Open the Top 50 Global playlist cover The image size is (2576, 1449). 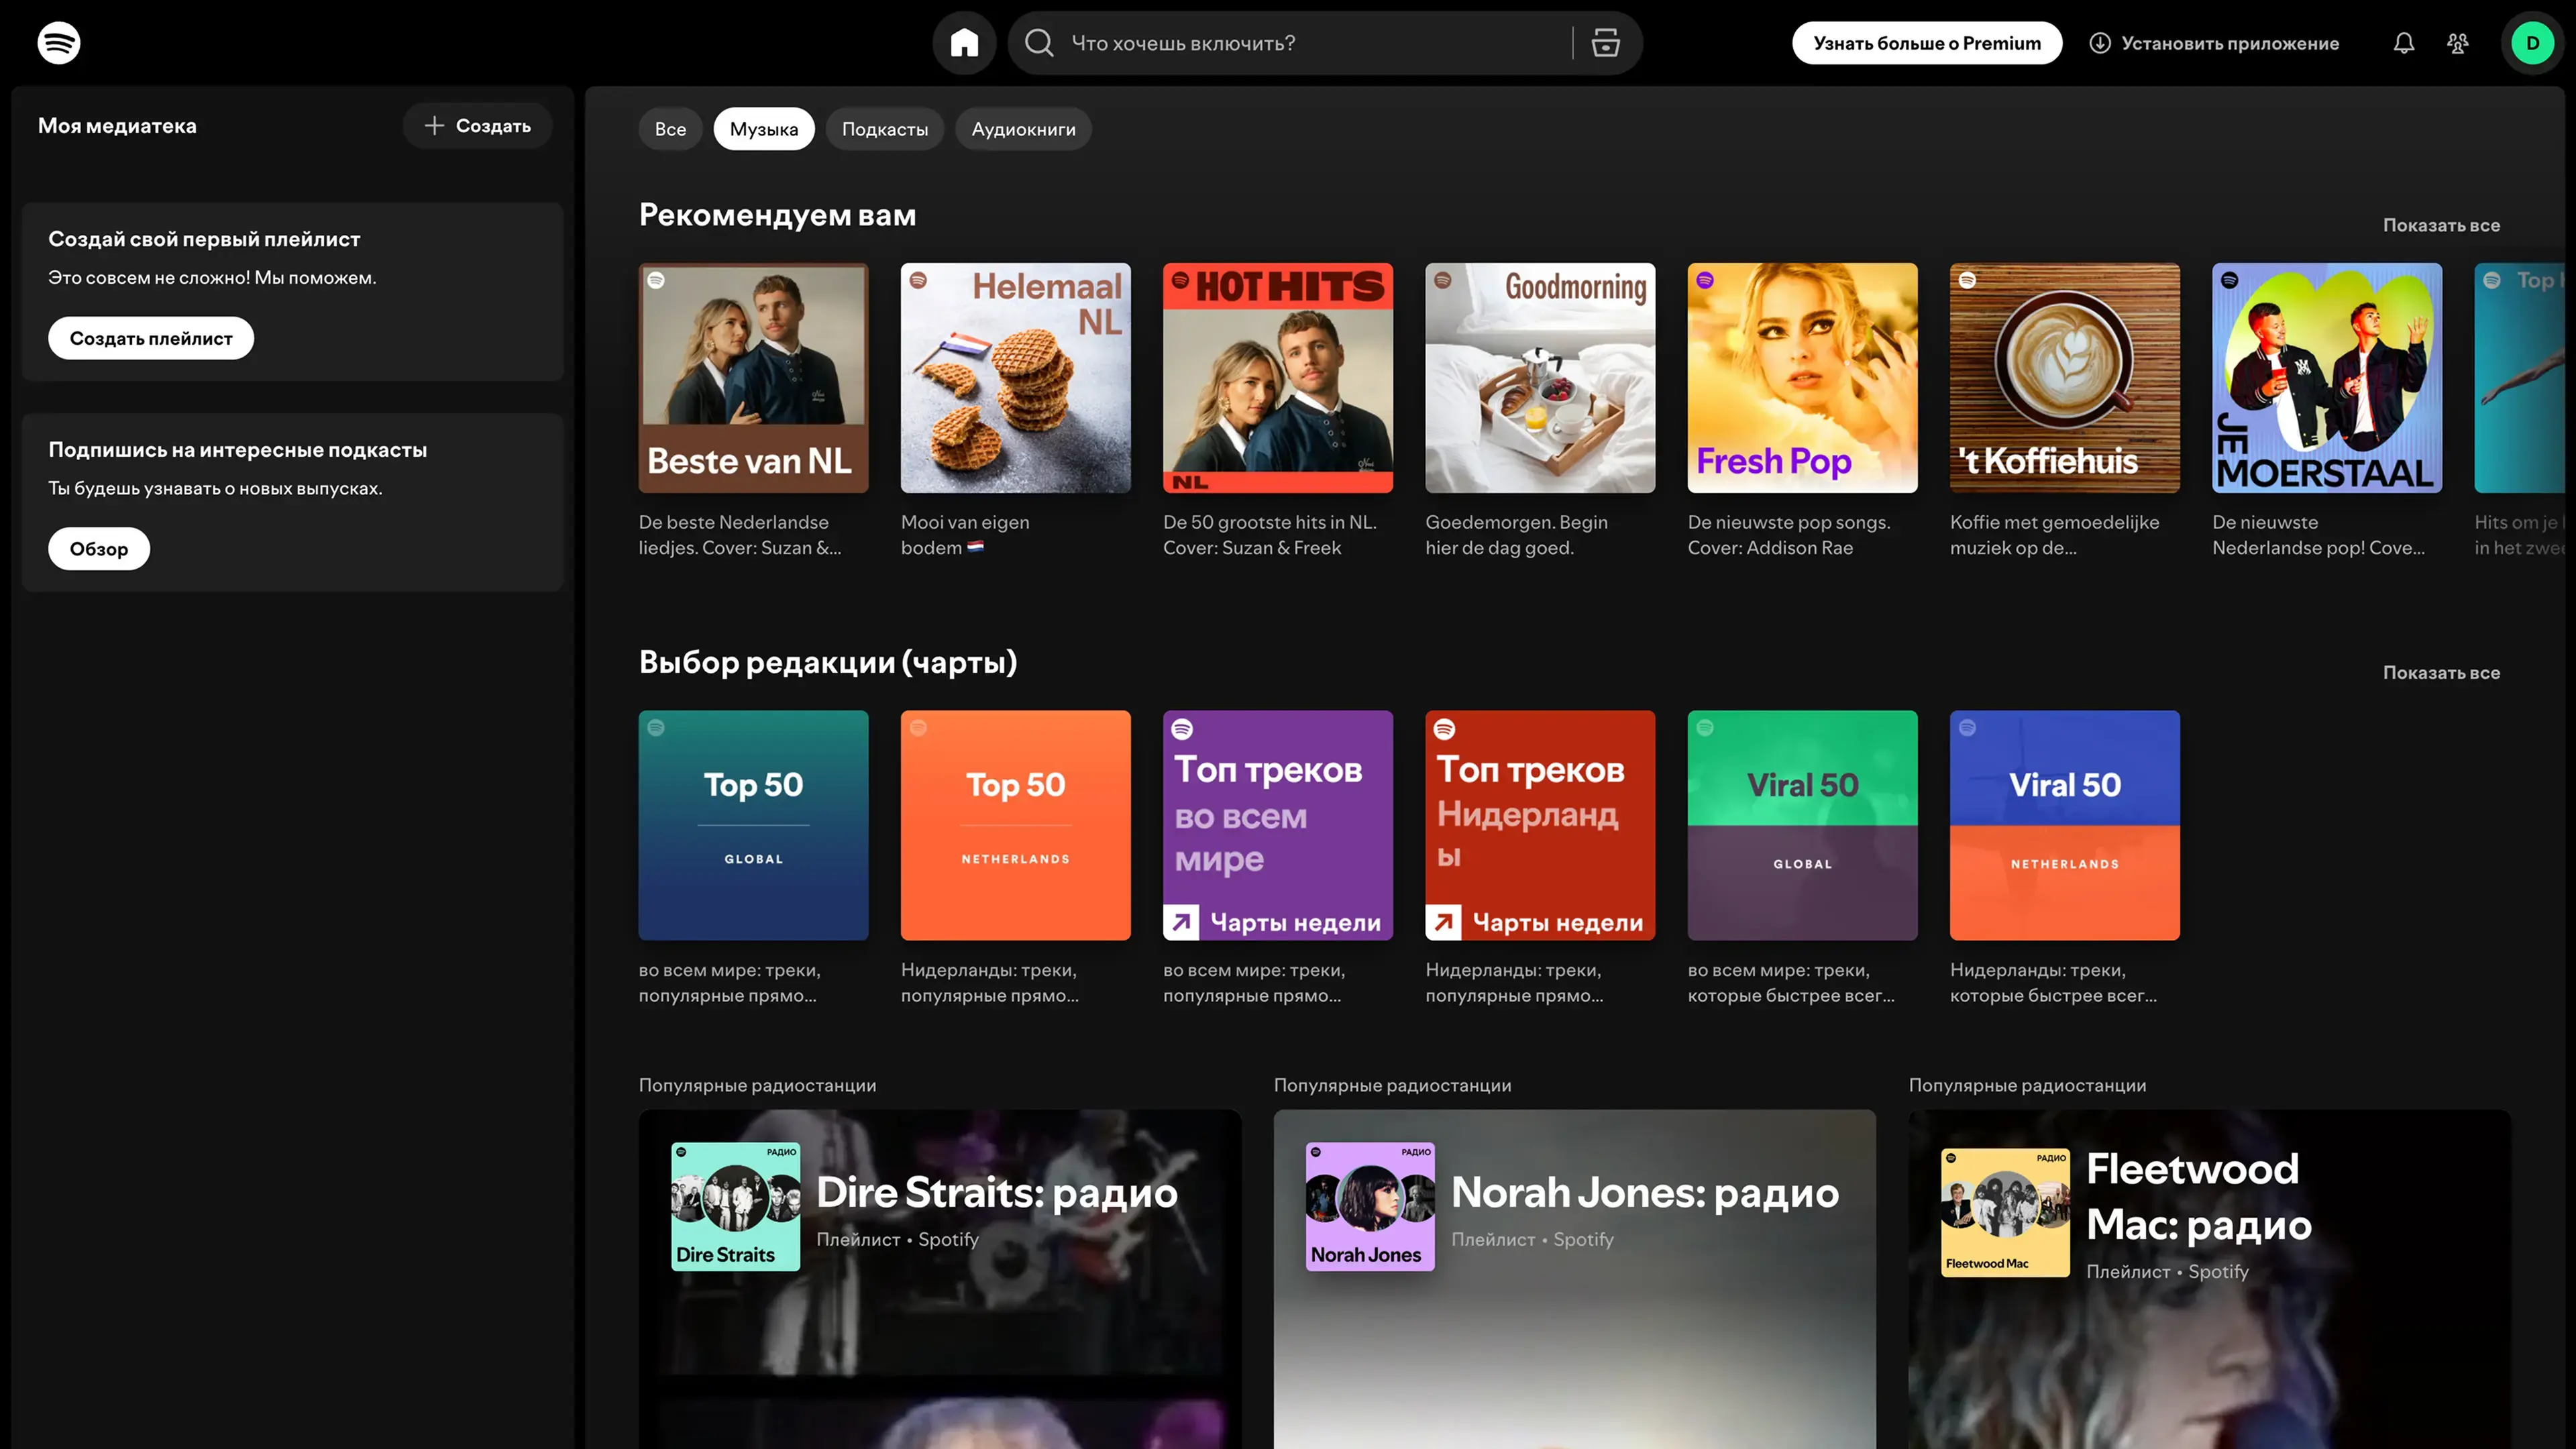753,825
